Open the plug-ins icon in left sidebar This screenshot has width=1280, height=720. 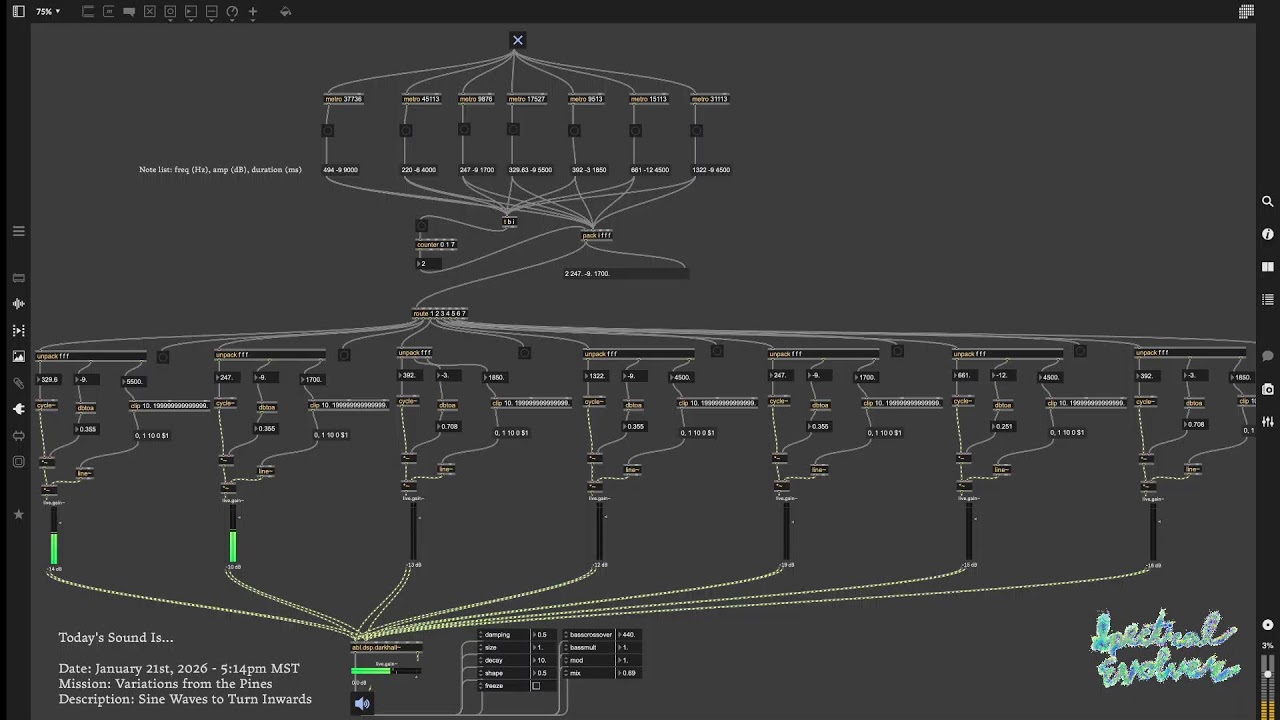(x=18, y=409)
